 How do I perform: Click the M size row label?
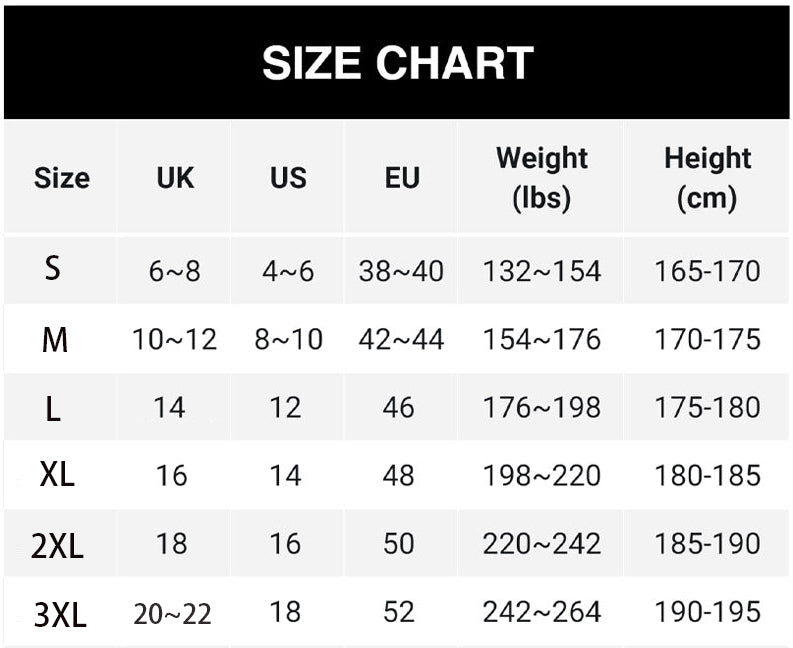coord(55,339)
